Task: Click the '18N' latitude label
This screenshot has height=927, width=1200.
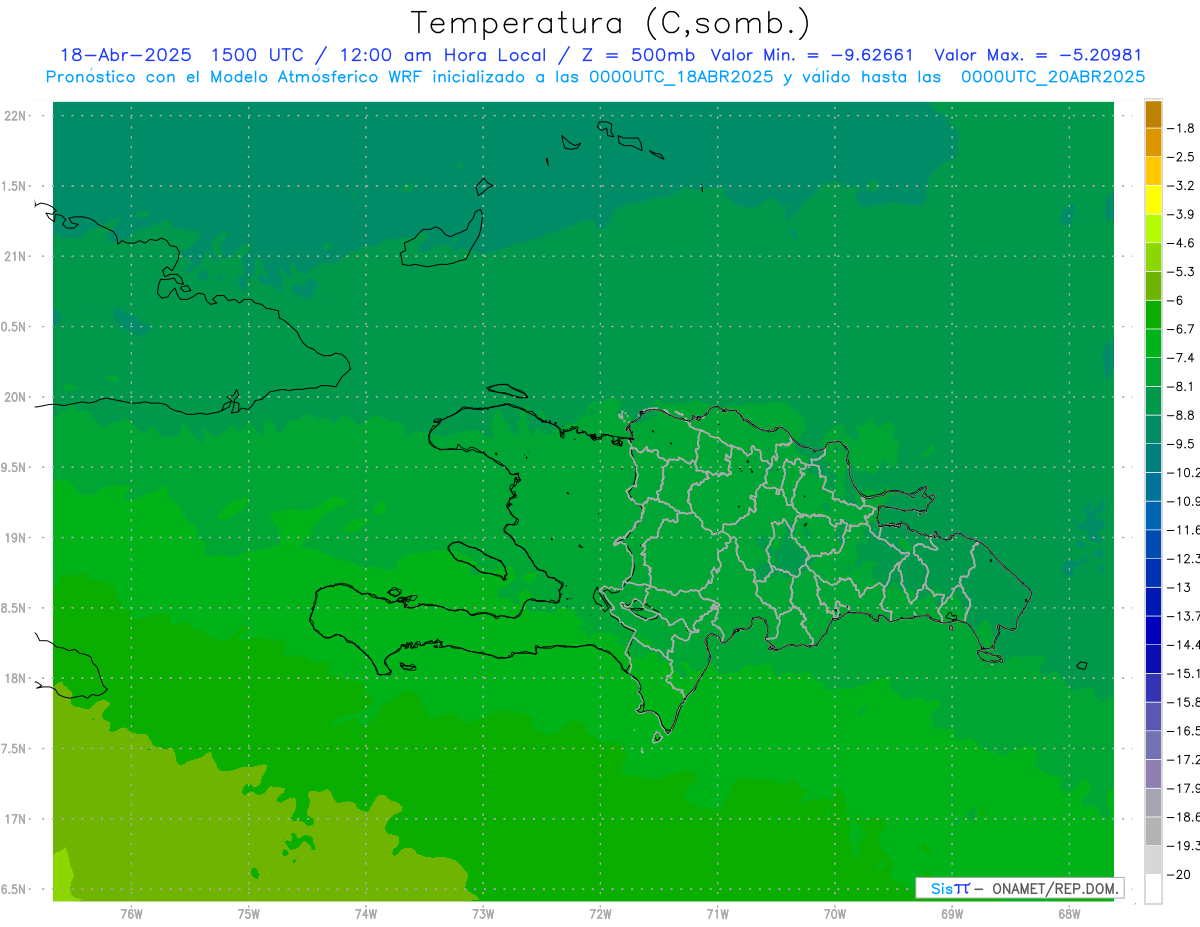Action: click(x=17, y=679)
